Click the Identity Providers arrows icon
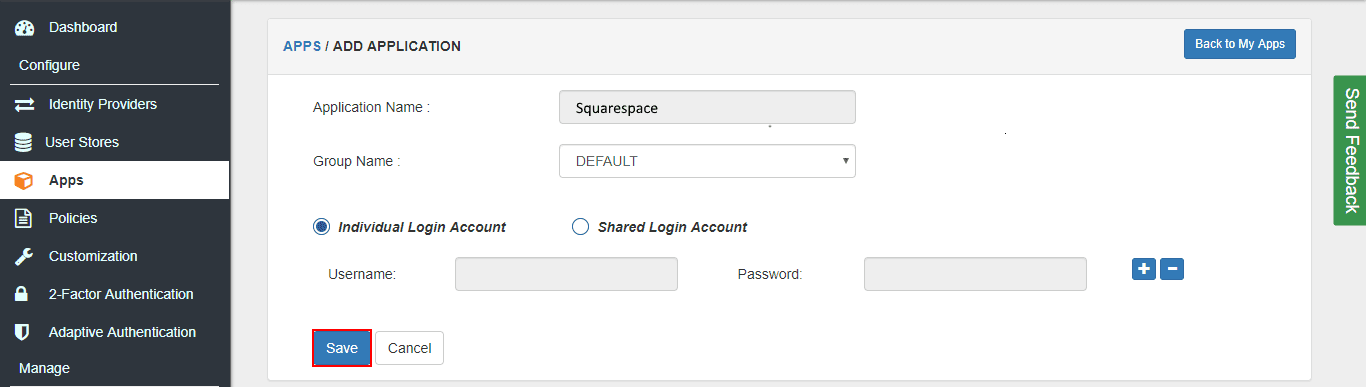Screen dimensions: 1366x387 tap(25, 104)
